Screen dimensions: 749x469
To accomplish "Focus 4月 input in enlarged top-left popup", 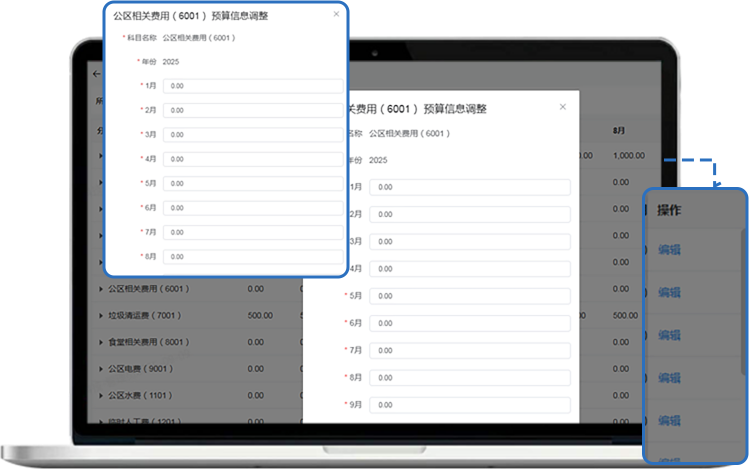I will pyautogui.click(x=253, y=159).
